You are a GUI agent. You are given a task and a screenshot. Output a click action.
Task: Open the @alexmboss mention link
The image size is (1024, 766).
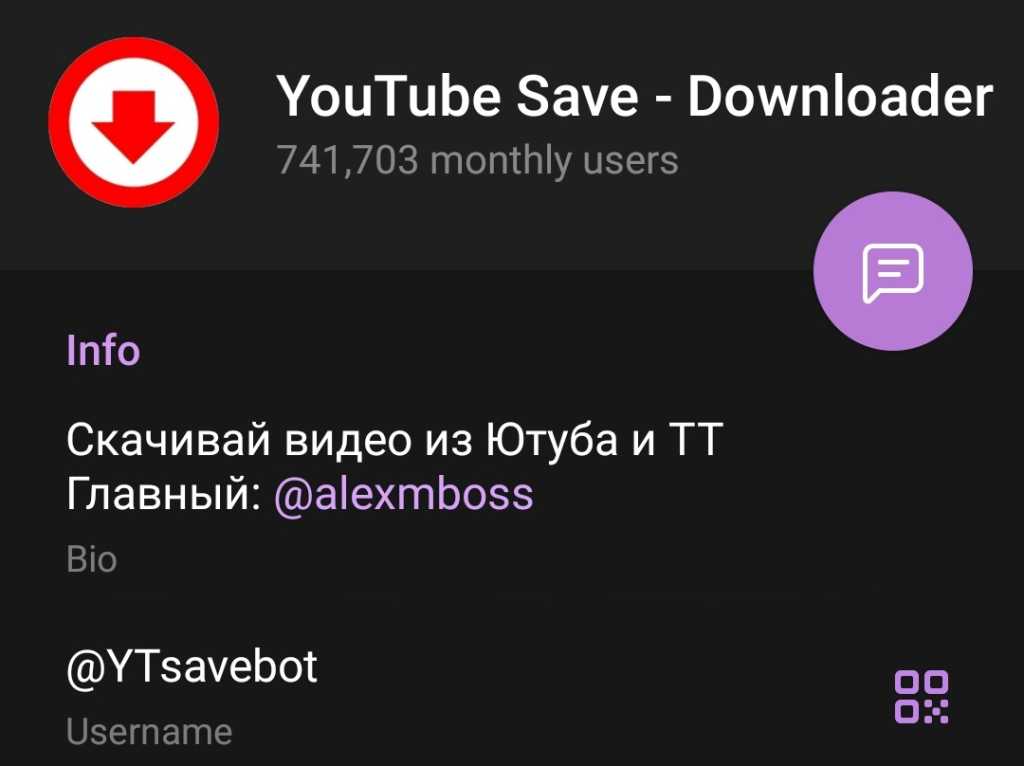click(x=404, y=493)
